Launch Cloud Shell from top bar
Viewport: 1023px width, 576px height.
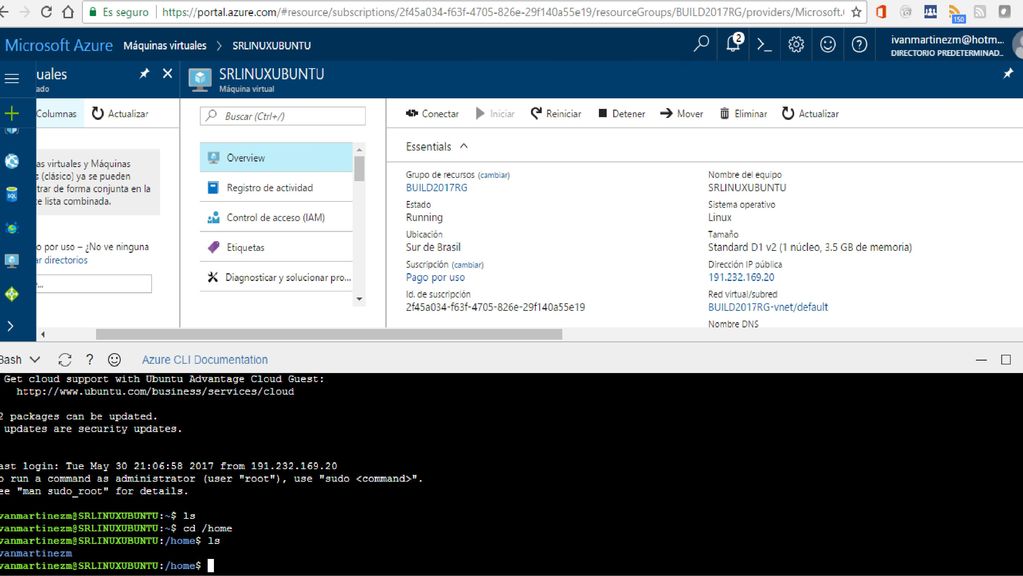click(x=764, y=44)
